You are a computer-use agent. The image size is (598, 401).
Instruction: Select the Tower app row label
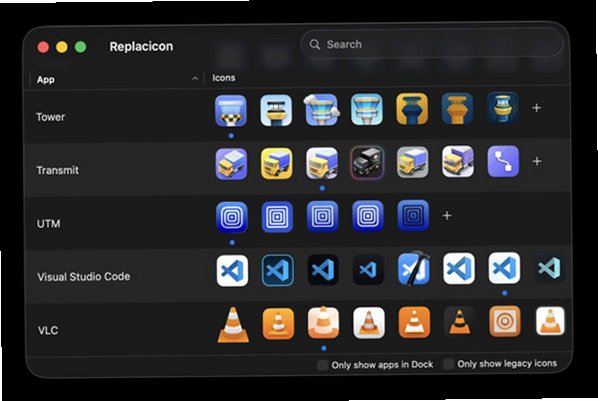[x=50, y=117]
